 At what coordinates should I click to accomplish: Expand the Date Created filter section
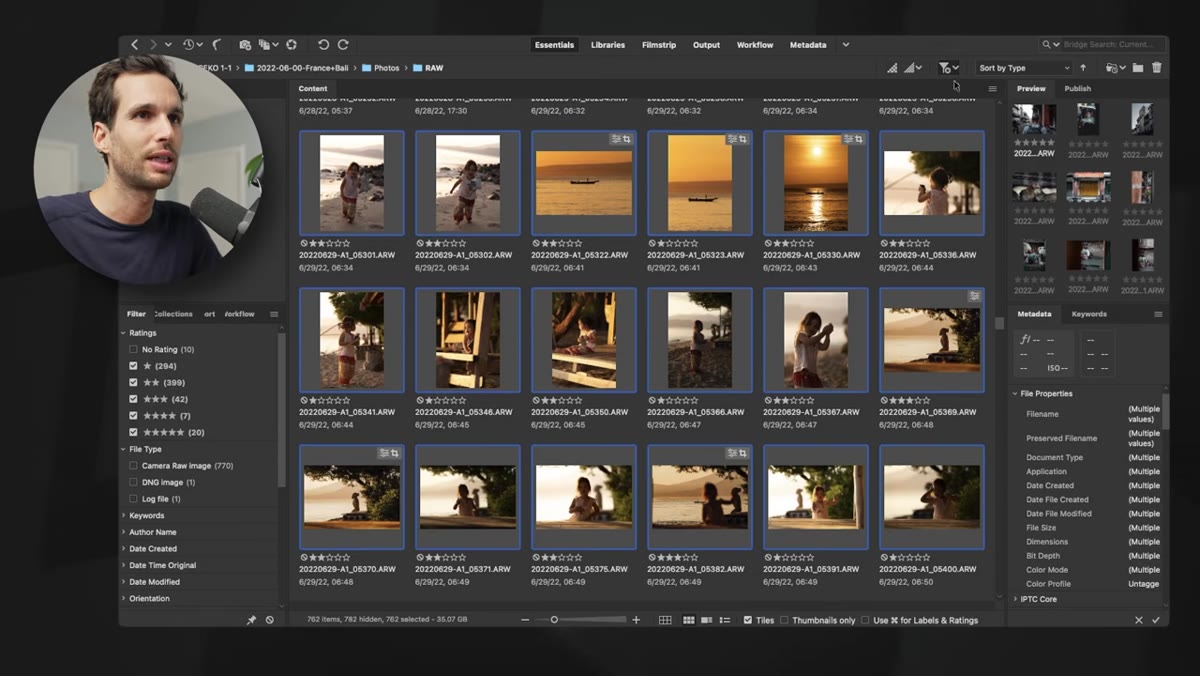[x=124, y=549]
